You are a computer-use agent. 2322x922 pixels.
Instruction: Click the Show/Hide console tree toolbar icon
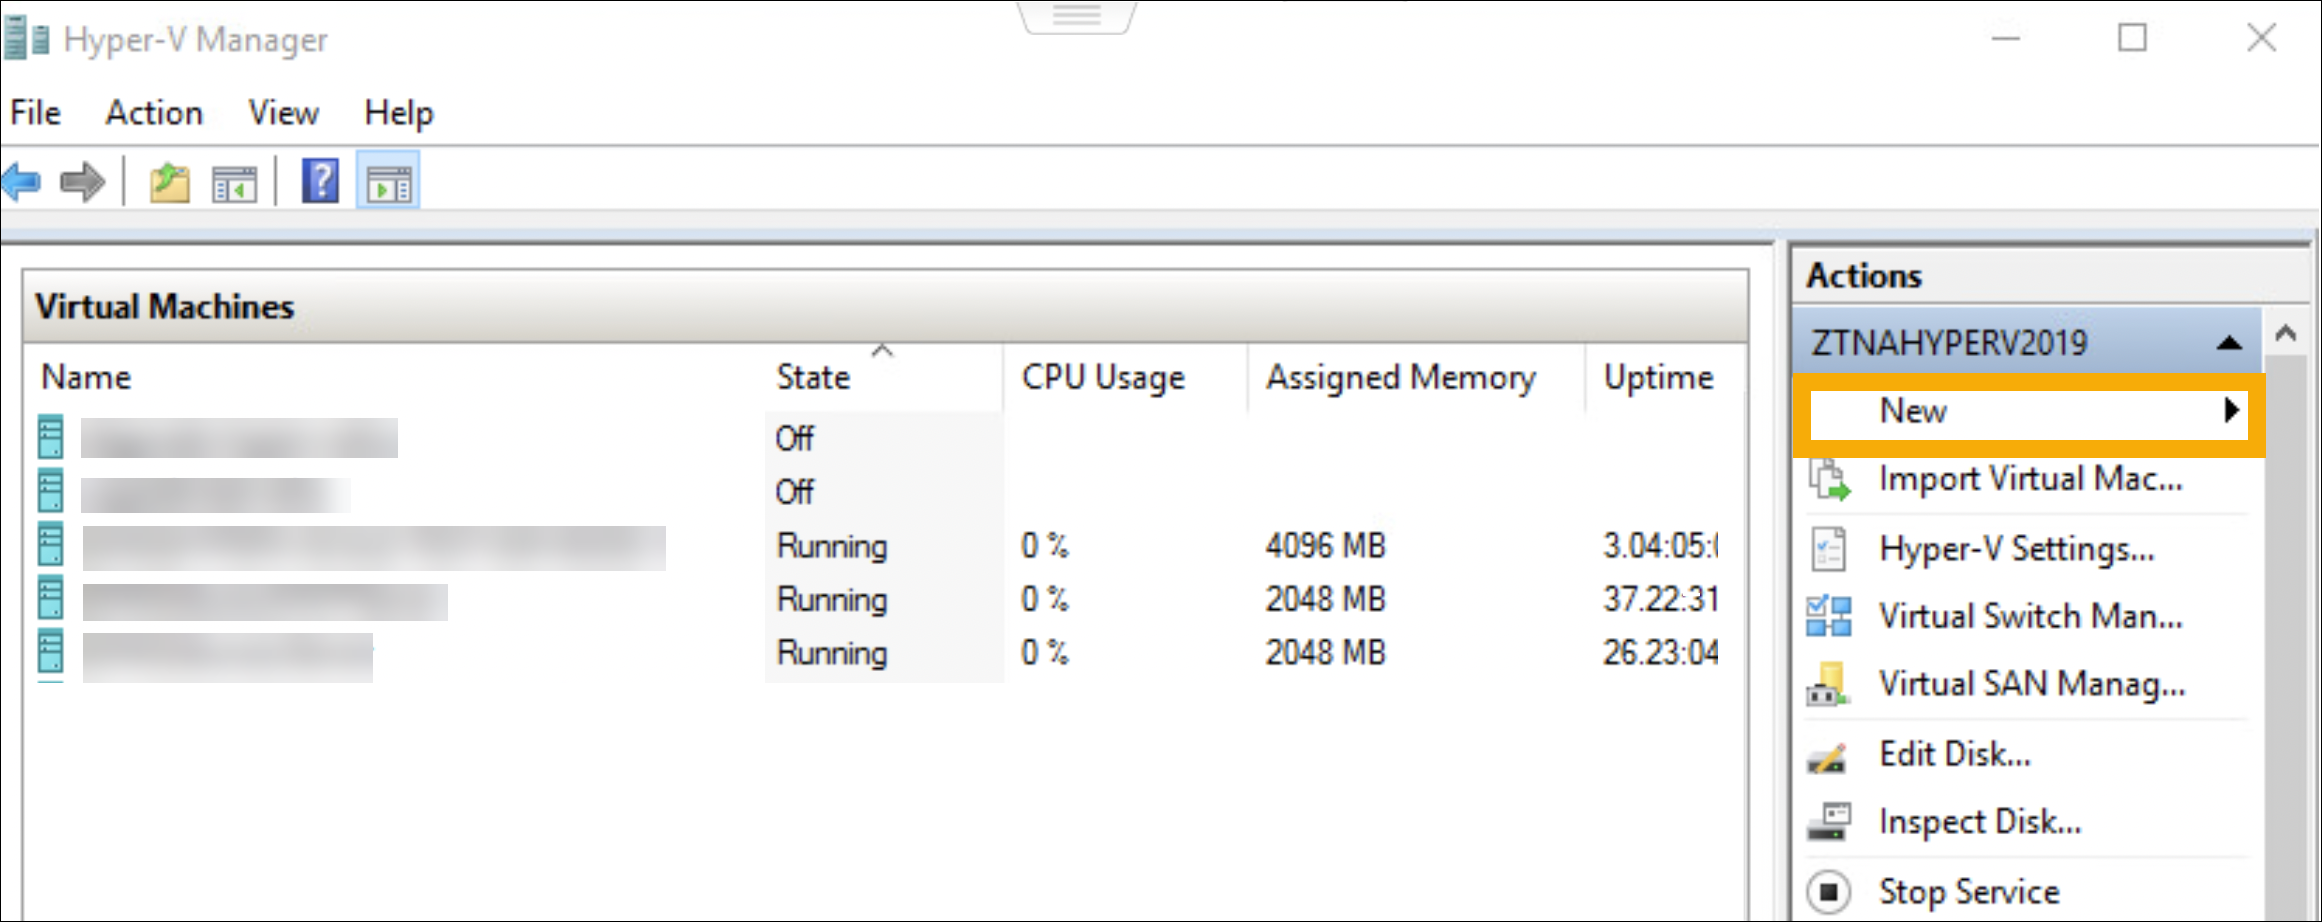coord(234,181)
